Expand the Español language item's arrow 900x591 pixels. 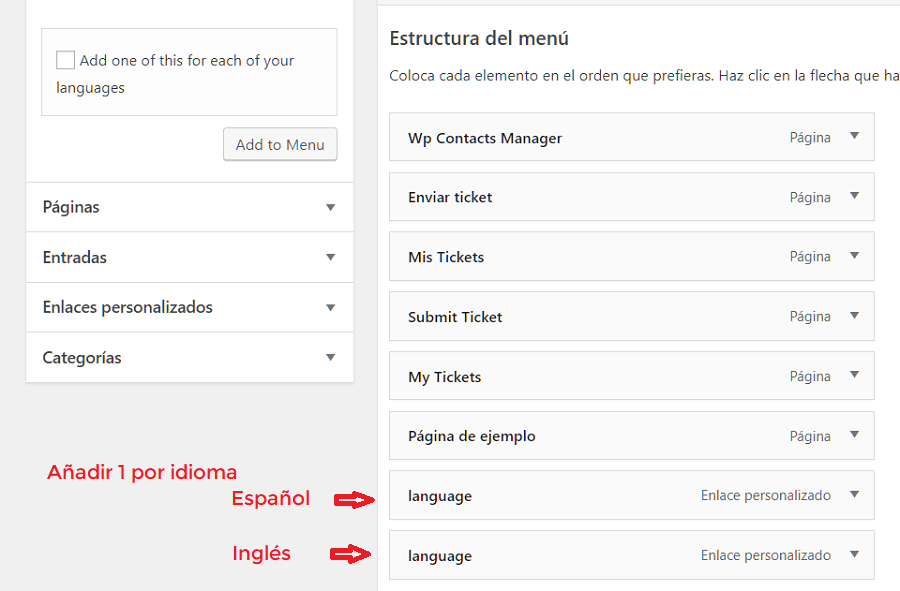tap(854, 495)
